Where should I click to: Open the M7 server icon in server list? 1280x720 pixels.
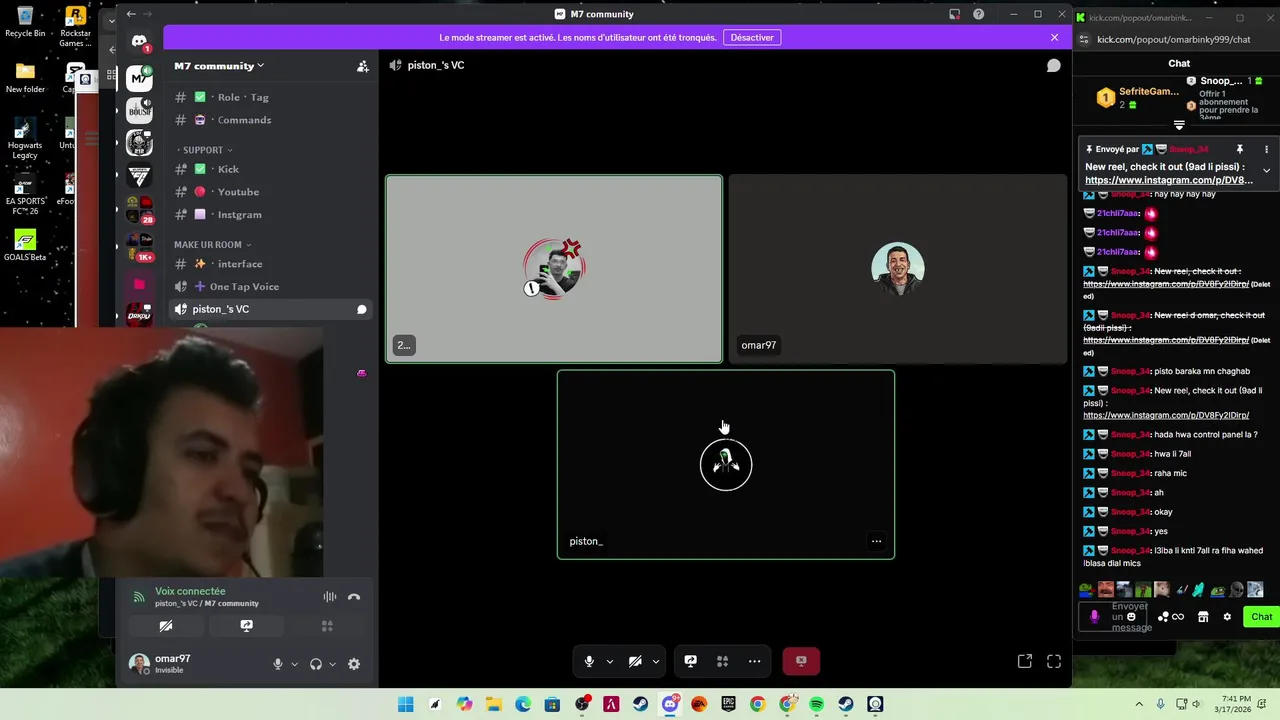tap(139, 79)
